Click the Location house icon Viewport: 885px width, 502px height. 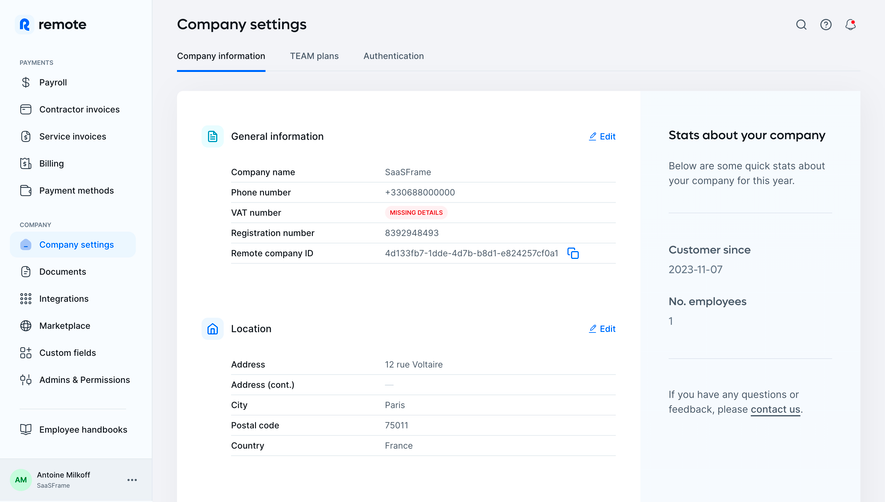[212, 329]
